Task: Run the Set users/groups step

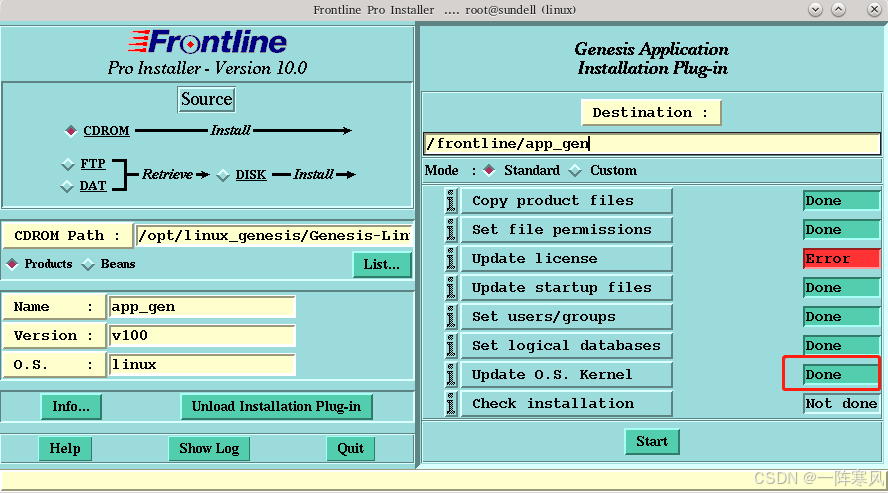Action: point(566,316)
